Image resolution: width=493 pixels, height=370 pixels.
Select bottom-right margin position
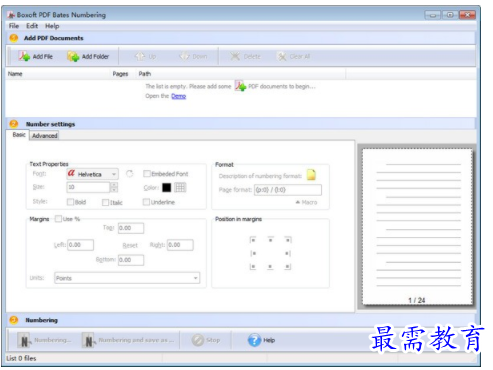(288, 267)
